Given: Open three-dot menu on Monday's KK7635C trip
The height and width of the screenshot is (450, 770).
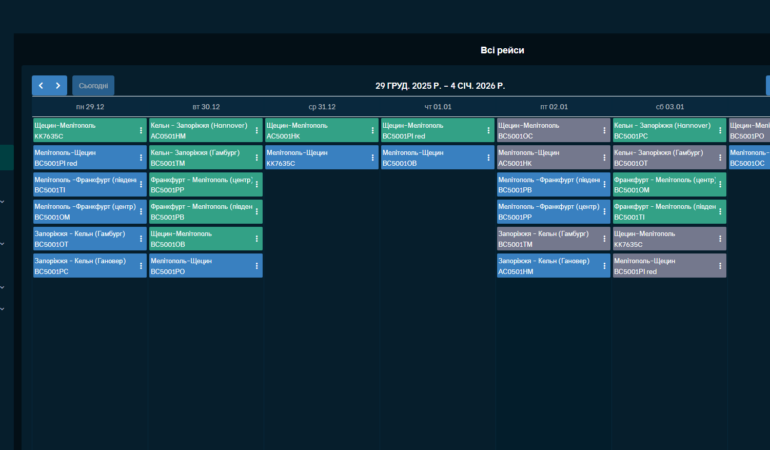Looking at the screenshot, I should (140, 130).
